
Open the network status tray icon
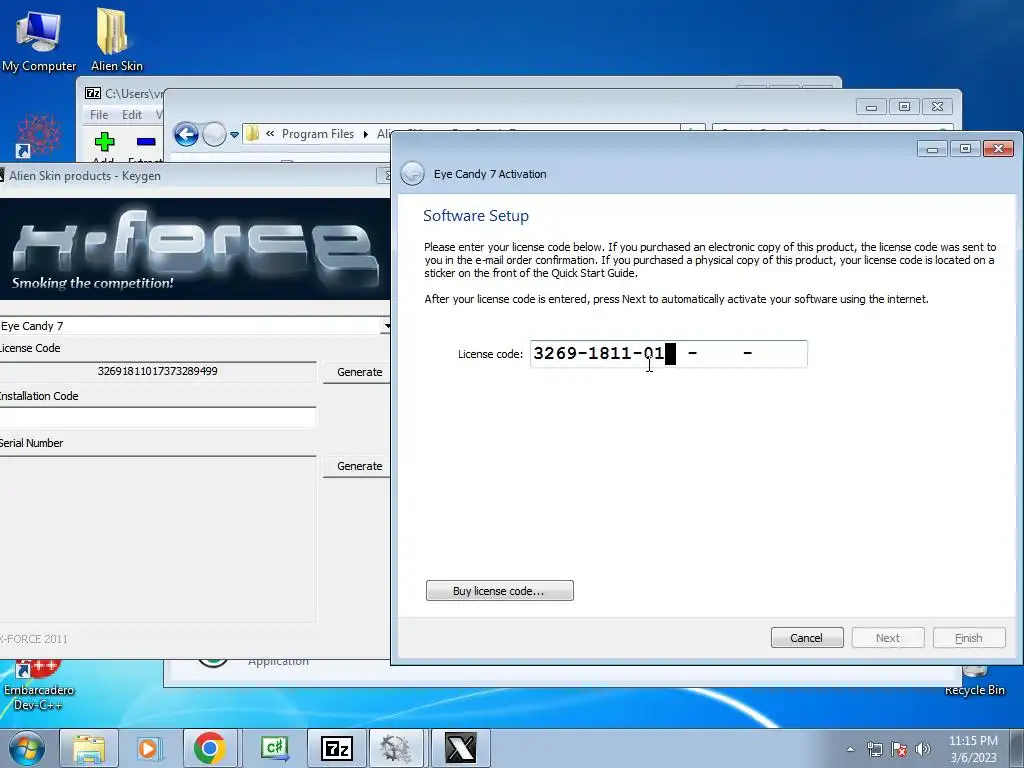pos(874,749)
